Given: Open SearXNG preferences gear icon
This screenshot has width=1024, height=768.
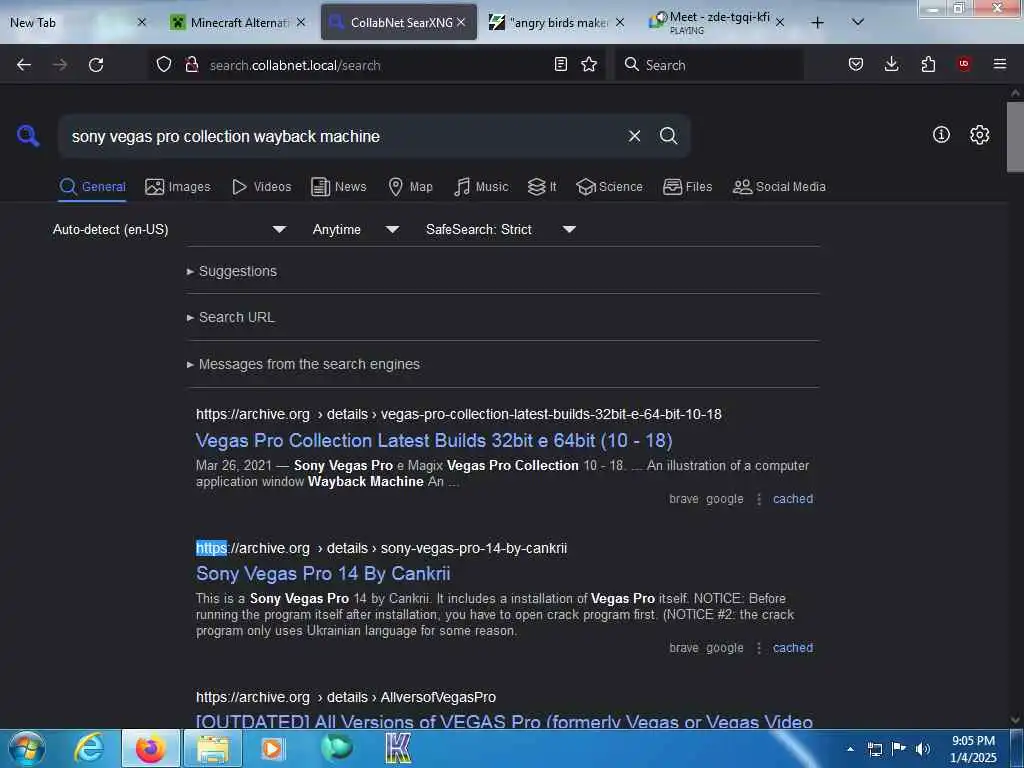Looking at the screenshot, I should [x=979, y=135].
